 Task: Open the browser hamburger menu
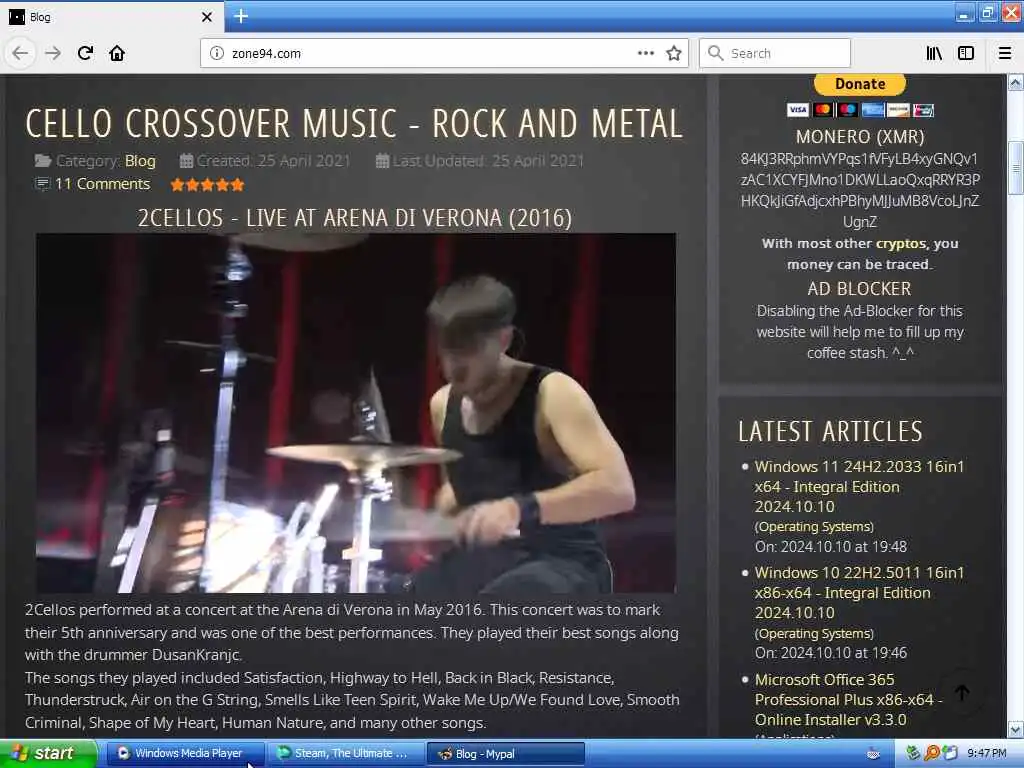(1005, 53)
